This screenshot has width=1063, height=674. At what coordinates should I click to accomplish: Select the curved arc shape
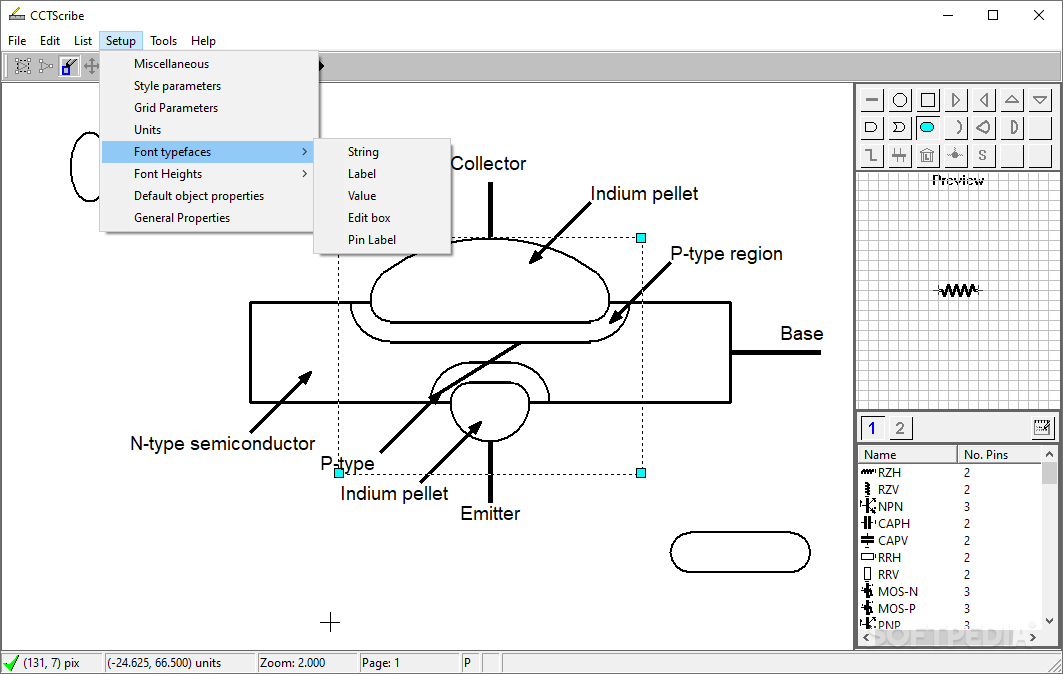point(956,127)
